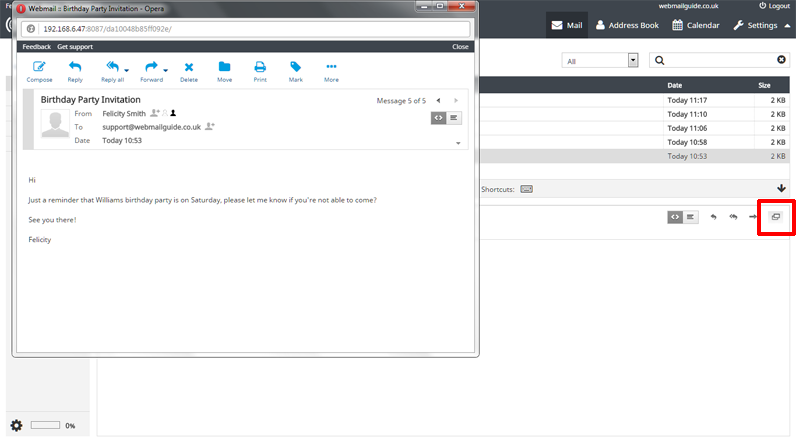The height and width of the screenshot is (448, 796).
Task: Click preview pane reply-all arrows
Action: click(733, 217)
